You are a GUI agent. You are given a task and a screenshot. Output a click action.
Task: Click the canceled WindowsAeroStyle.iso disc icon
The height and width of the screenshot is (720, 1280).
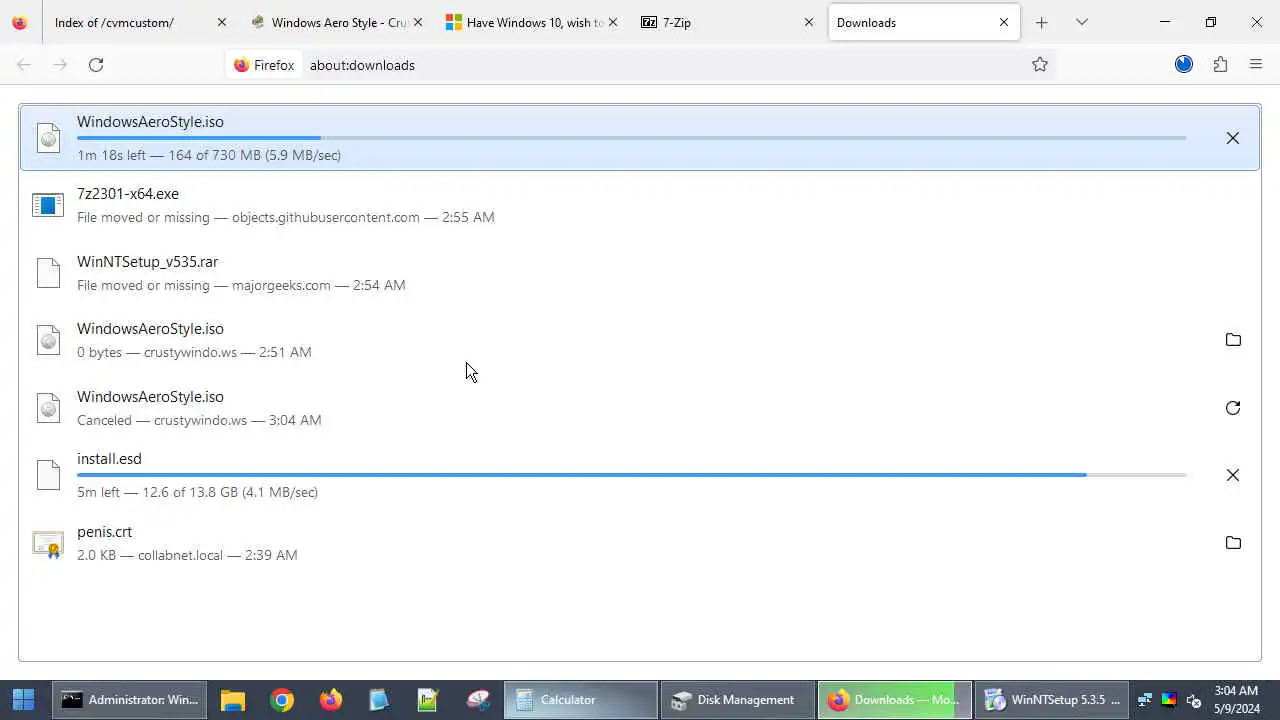(48, 408)
